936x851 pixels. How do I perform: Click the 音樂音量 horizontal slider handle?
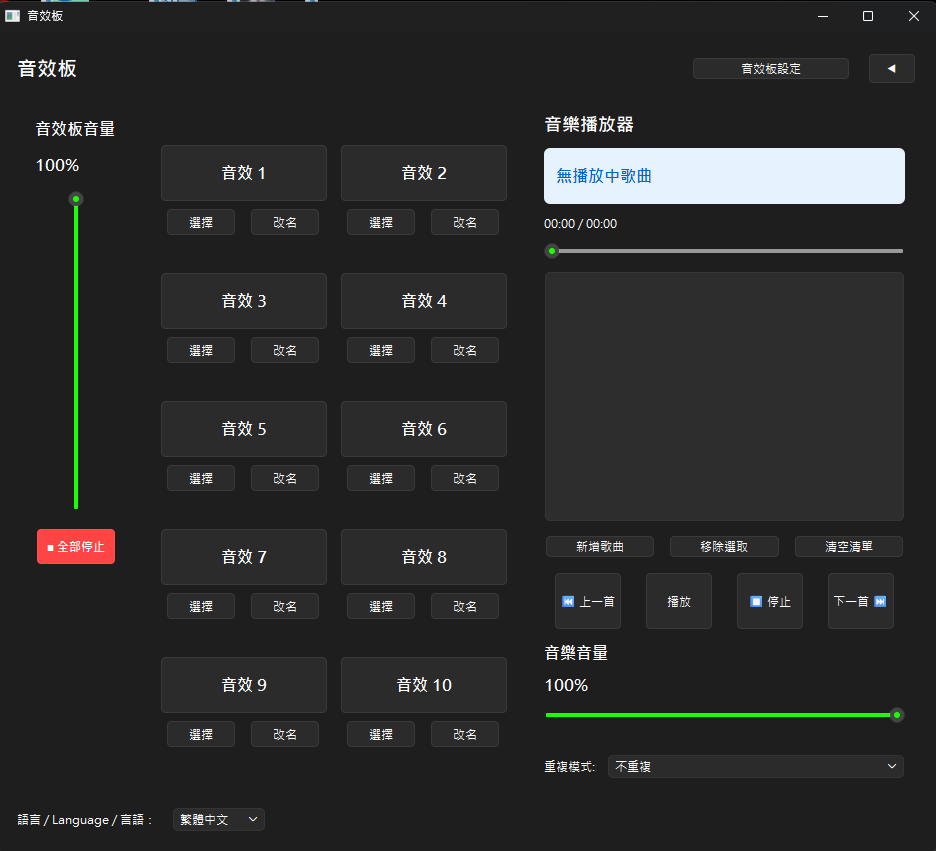click(x=897, y=715)
